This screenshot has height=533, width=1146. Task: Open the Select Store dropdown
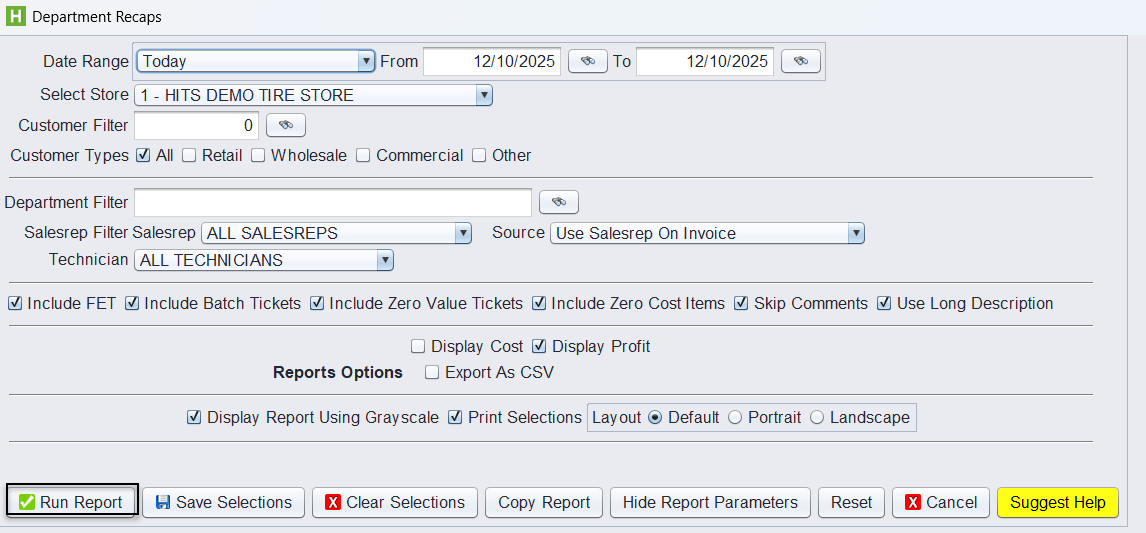coord(484,95)
